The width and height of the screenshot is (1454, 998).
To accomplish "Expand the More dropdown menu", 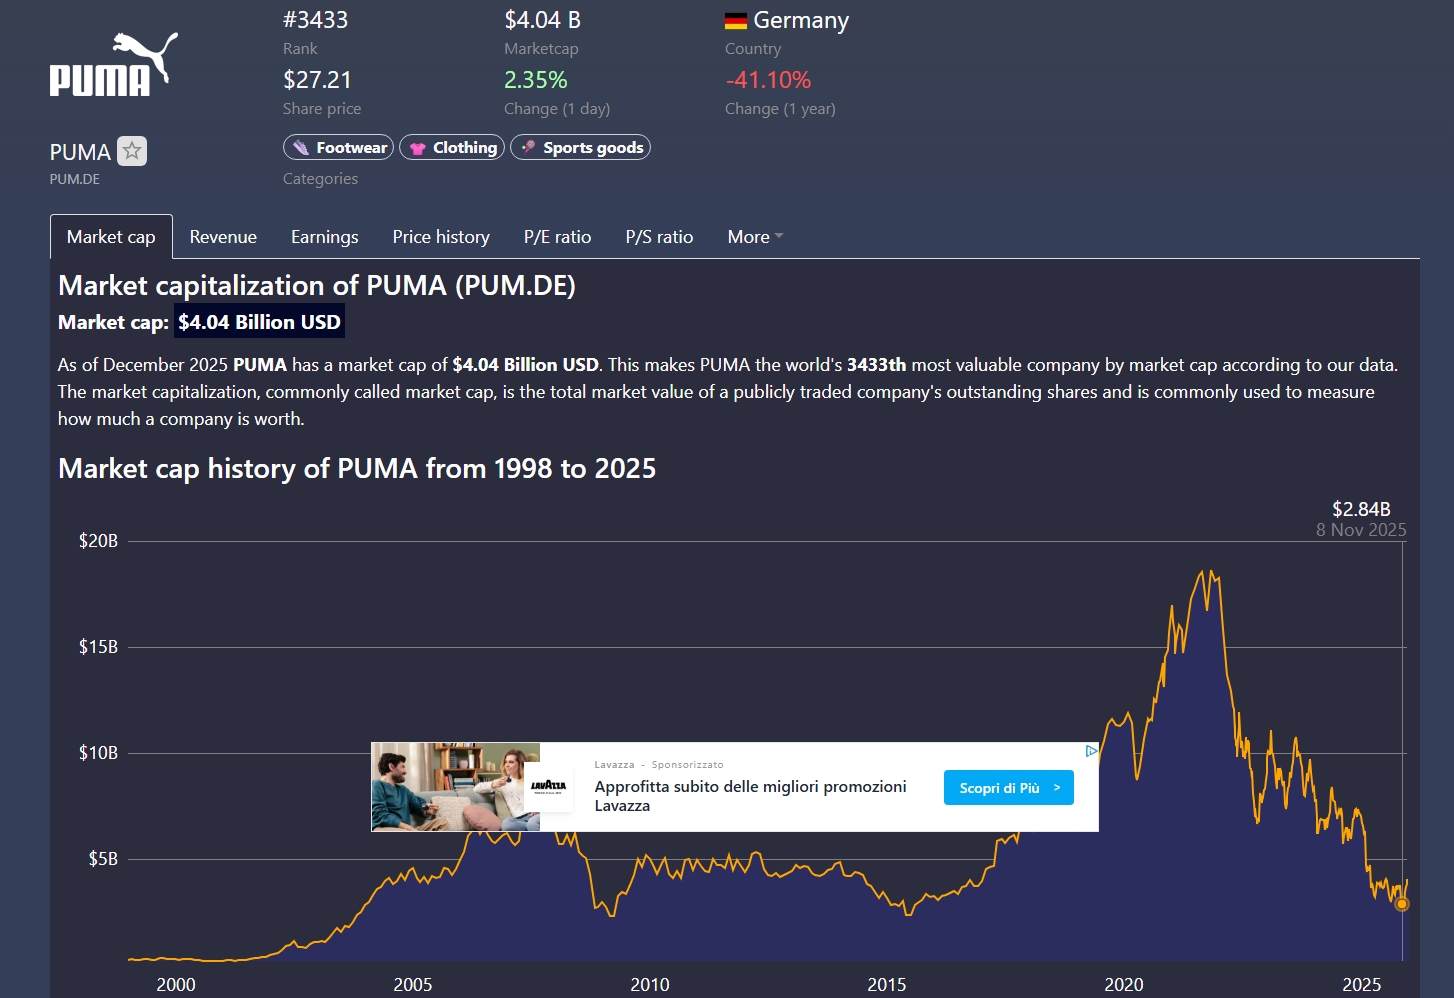I will [x=755, y=237].
